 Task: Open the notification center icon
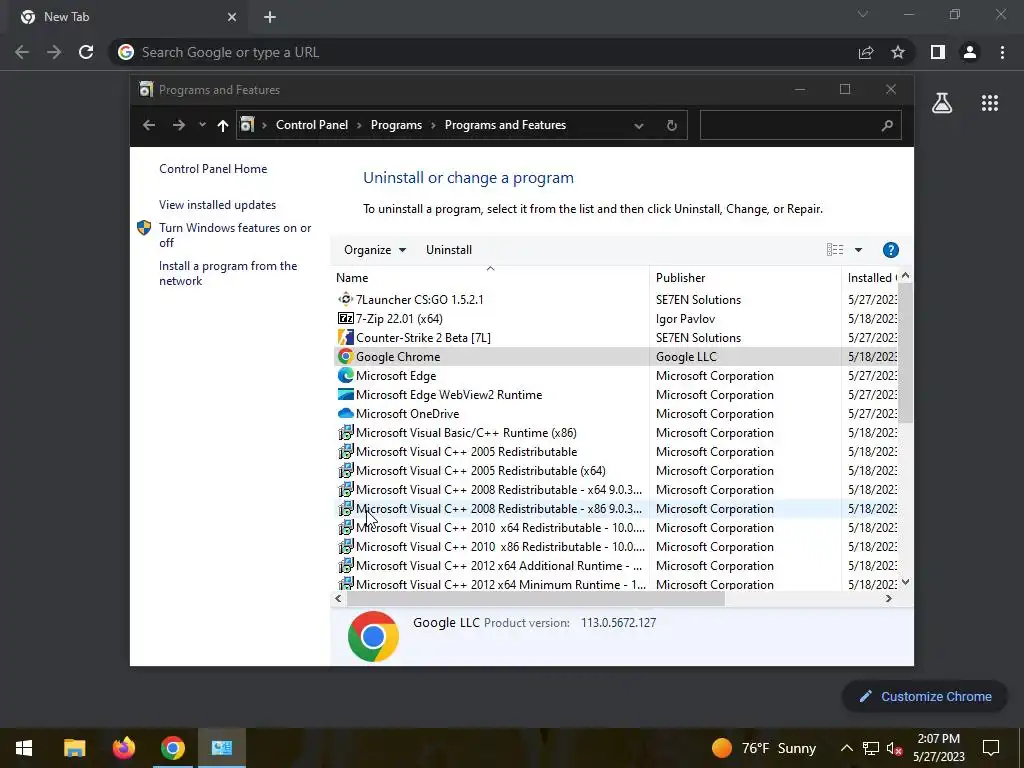[x=991, y=748]
